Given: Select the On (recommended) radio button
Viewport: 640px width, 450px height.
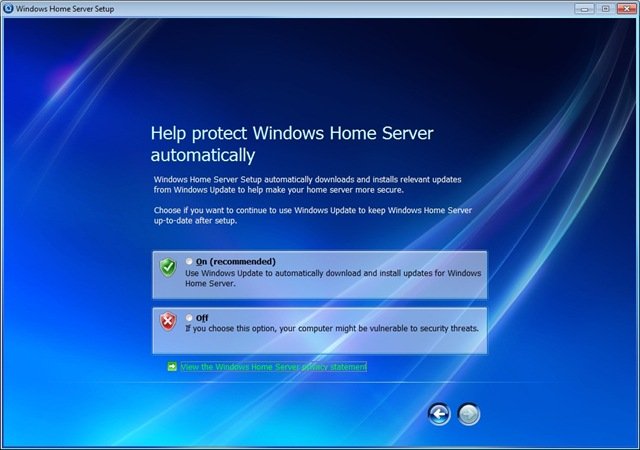Looking at the screenshot, I should tap(189, 261).
